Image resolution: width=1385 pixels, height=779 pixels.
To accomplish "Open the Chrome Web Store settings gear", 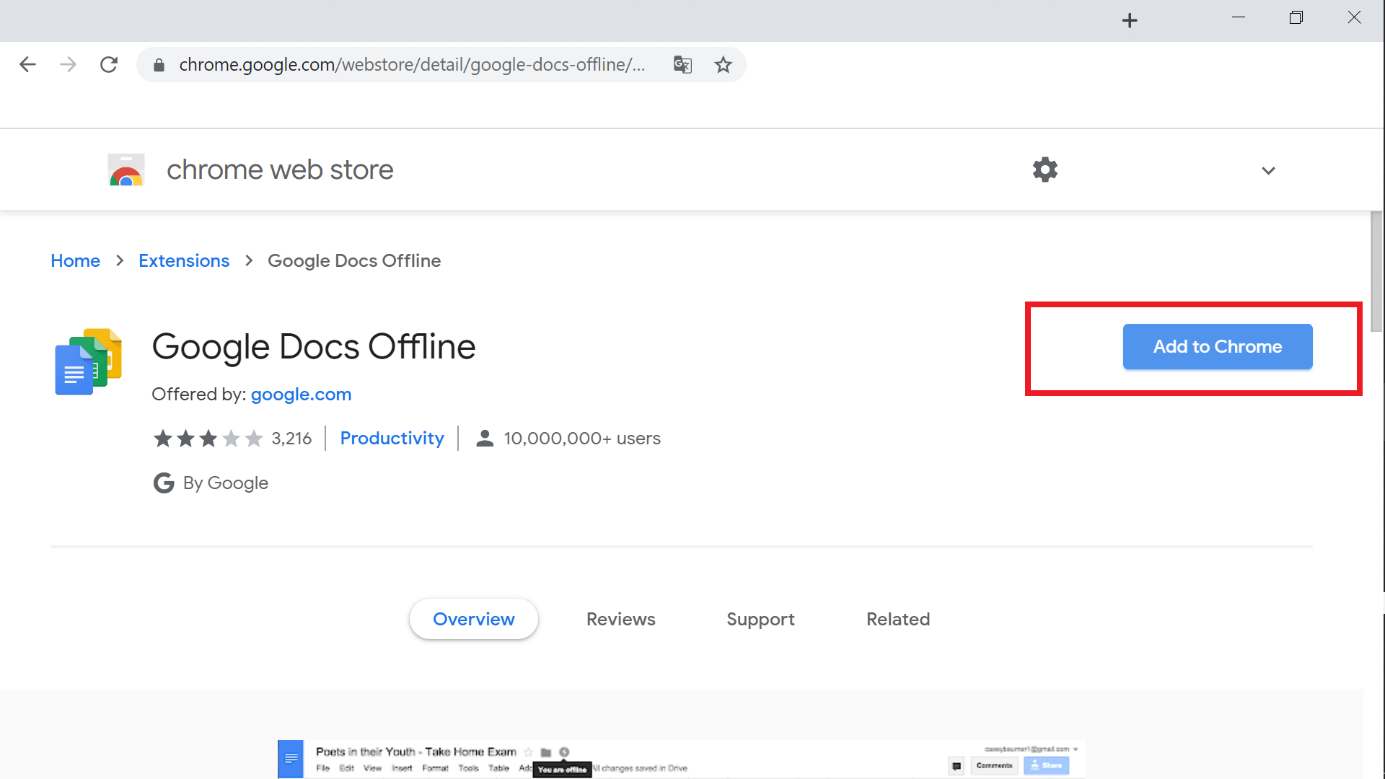I will 1045,169.
